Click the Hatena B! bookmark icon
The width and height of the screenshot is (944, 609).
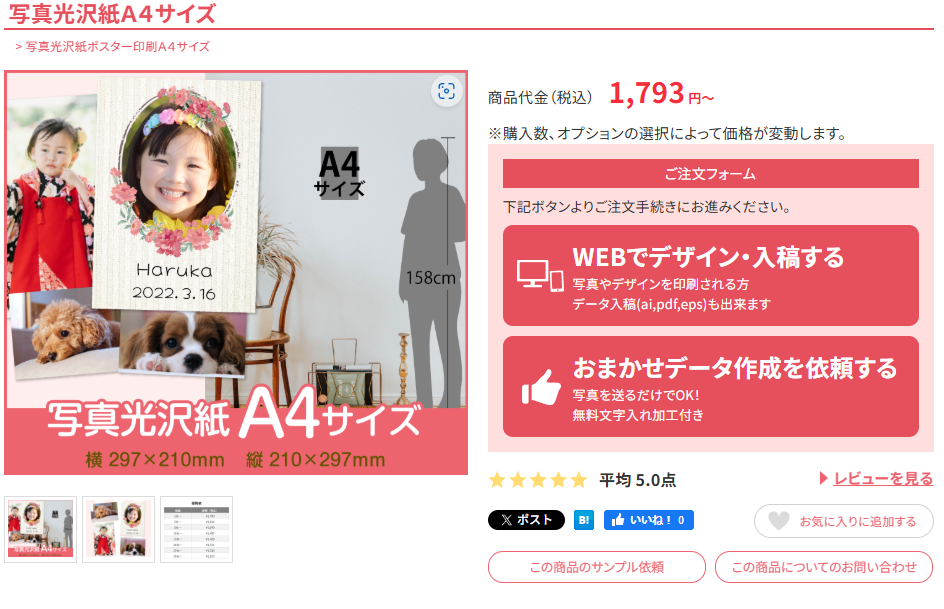click(583, 520)
